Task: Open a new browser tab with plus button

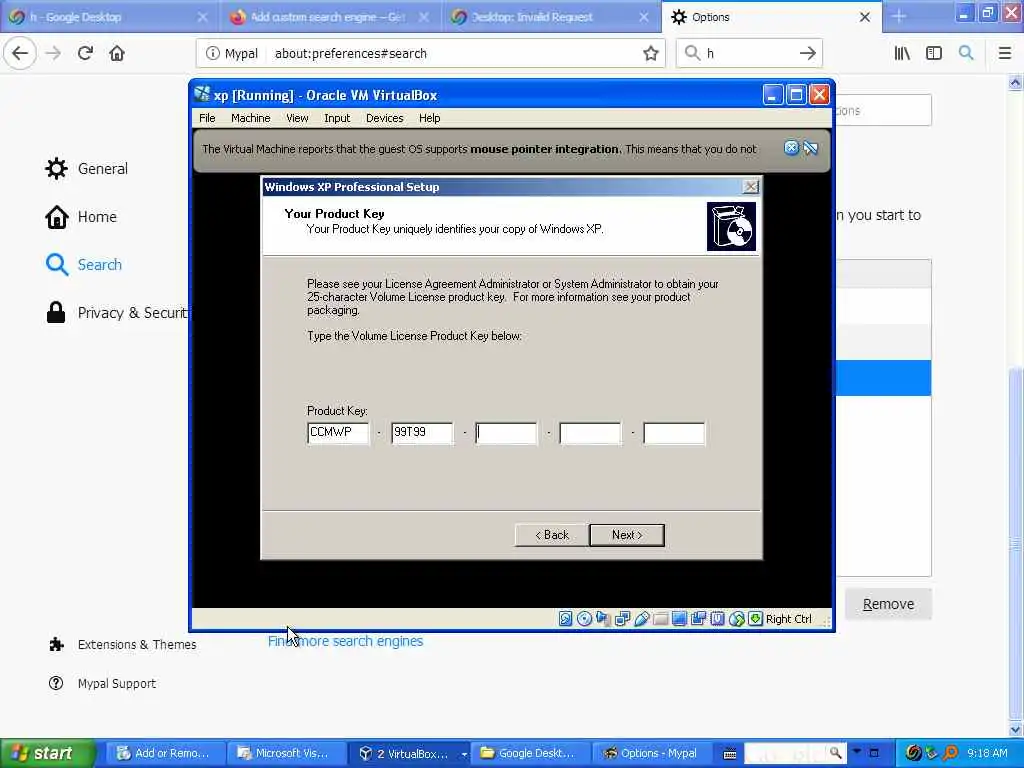Action: click(x=899, y=17)
